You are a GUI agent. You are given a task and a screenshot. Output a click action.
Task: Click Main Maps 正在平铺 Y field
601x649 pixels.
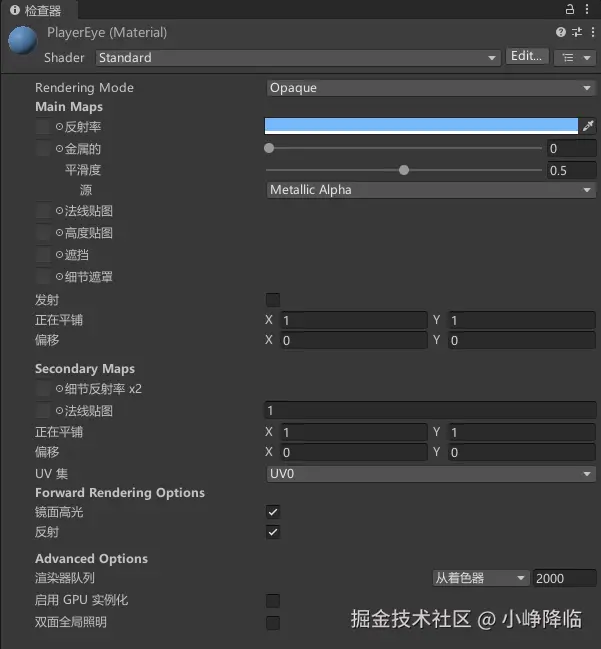click(x=522, y=320)
